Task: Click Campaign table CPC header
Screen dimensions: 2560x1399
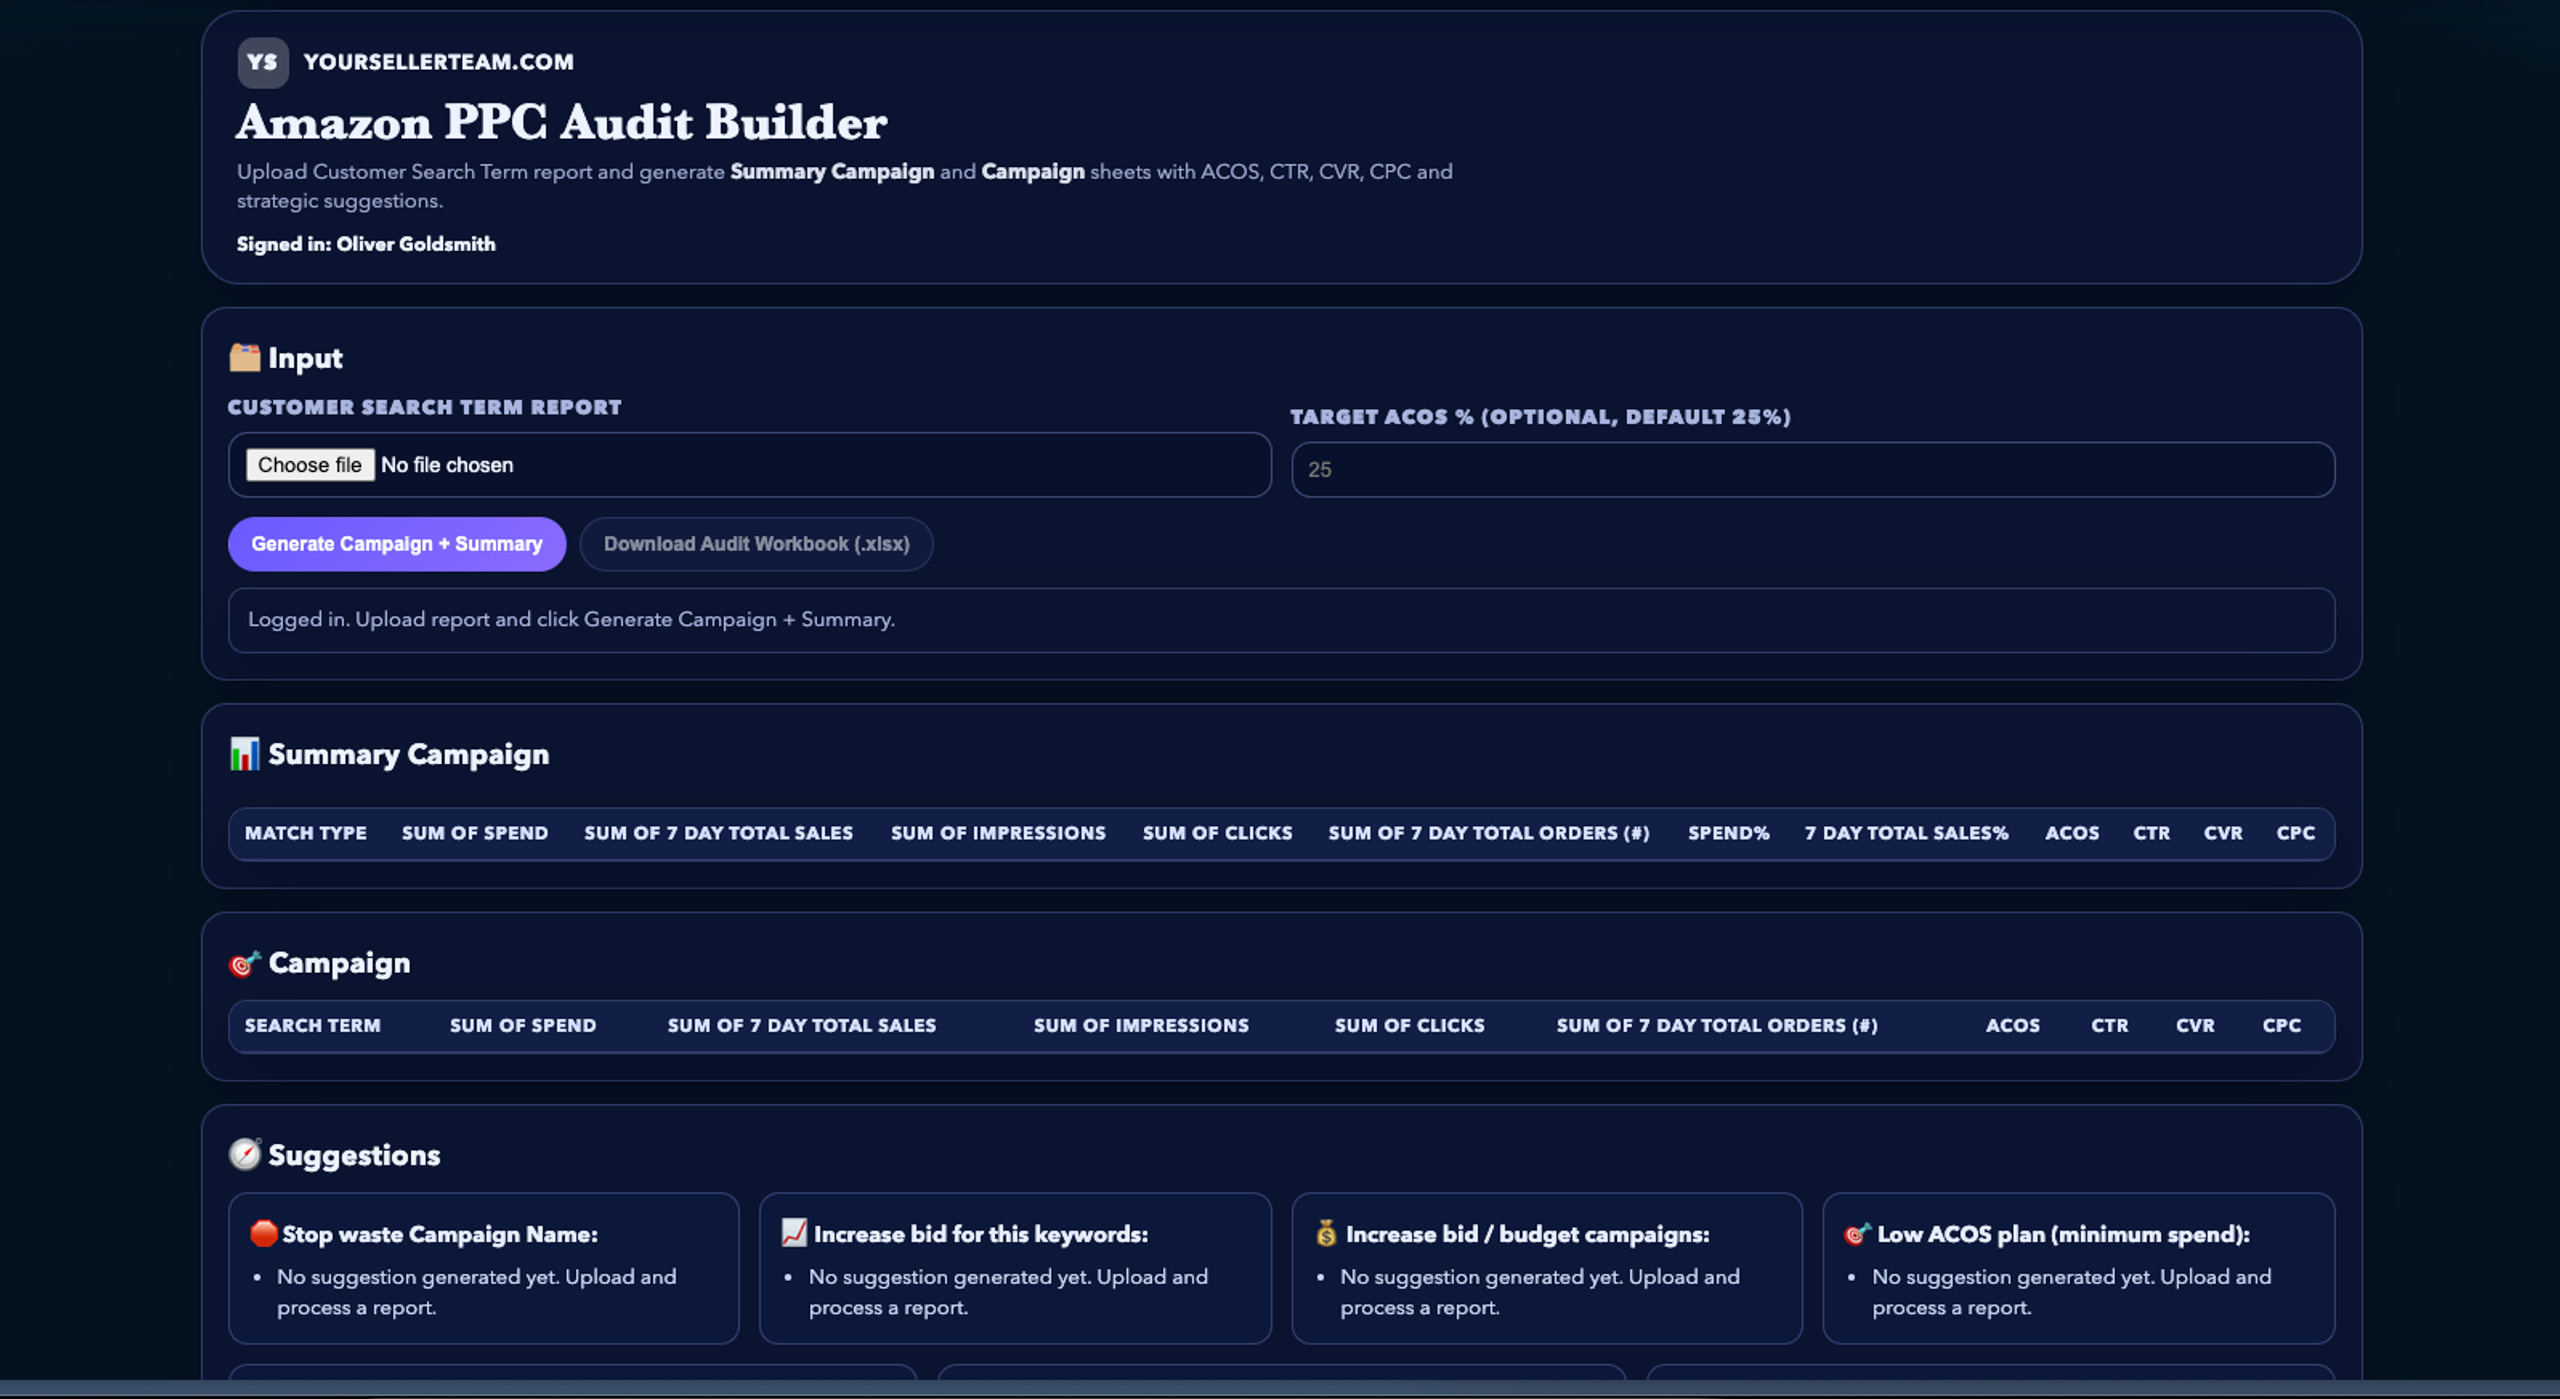Action: [x=2282, y=1025]
